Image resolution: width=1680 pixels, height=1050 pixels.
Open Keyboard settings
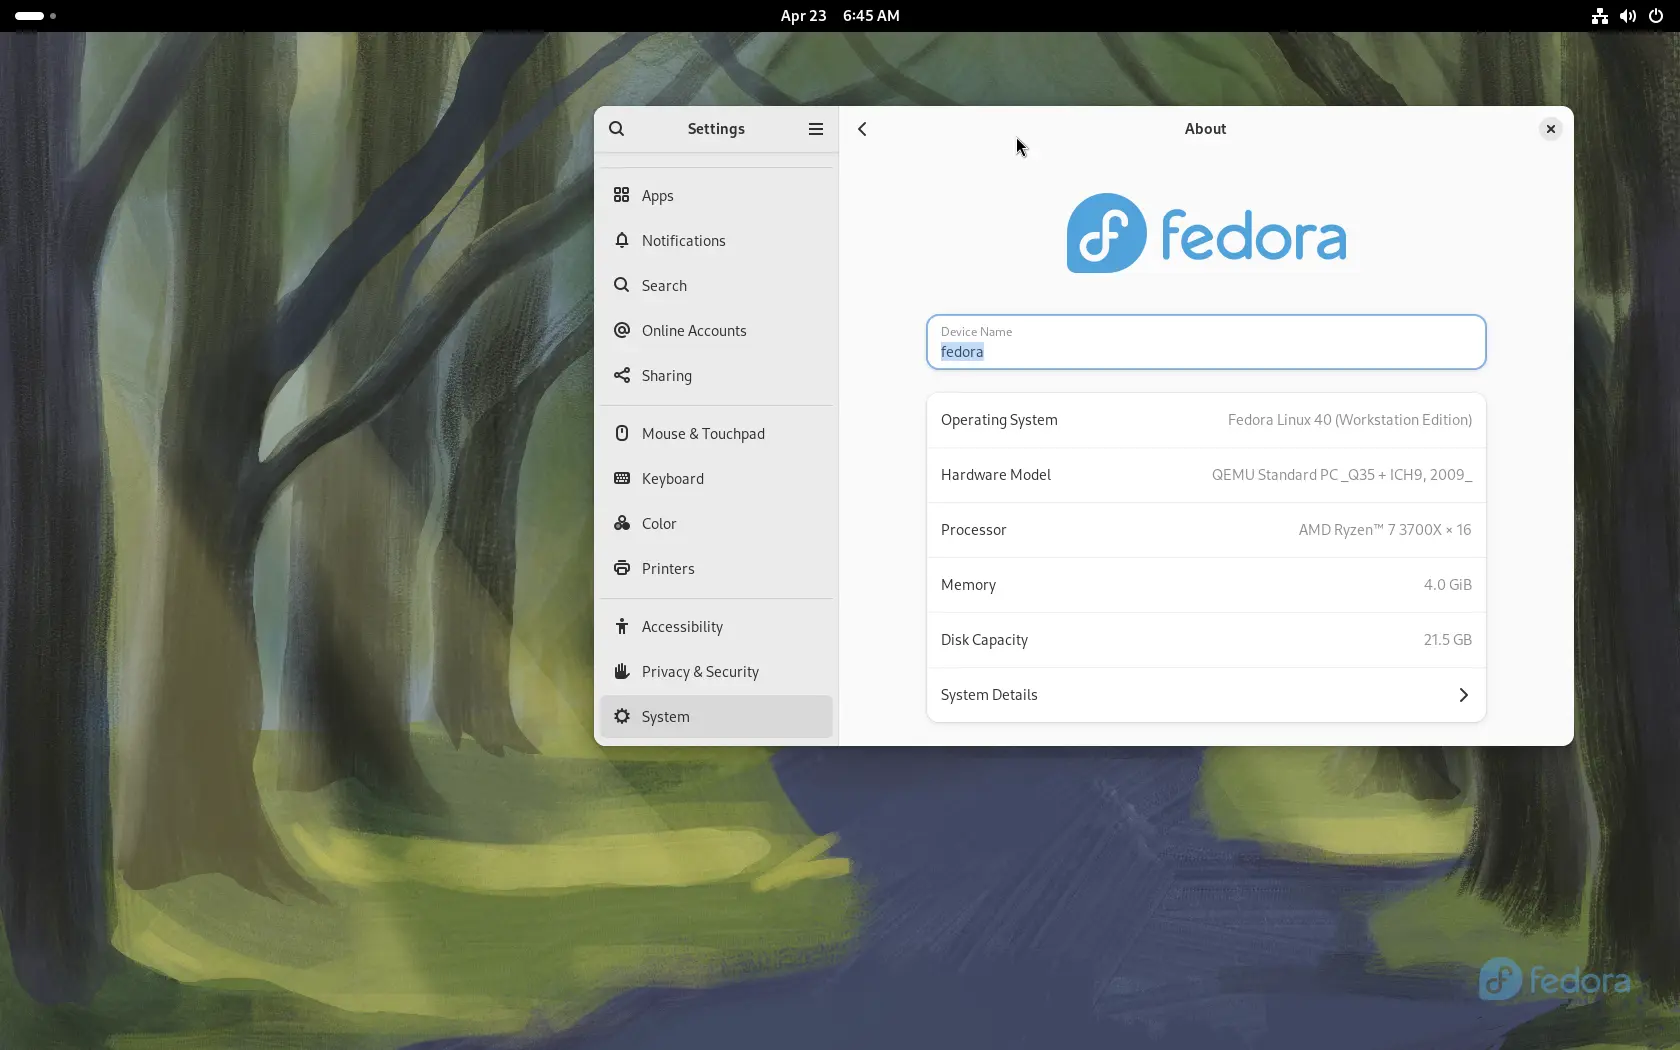(716, 478)
